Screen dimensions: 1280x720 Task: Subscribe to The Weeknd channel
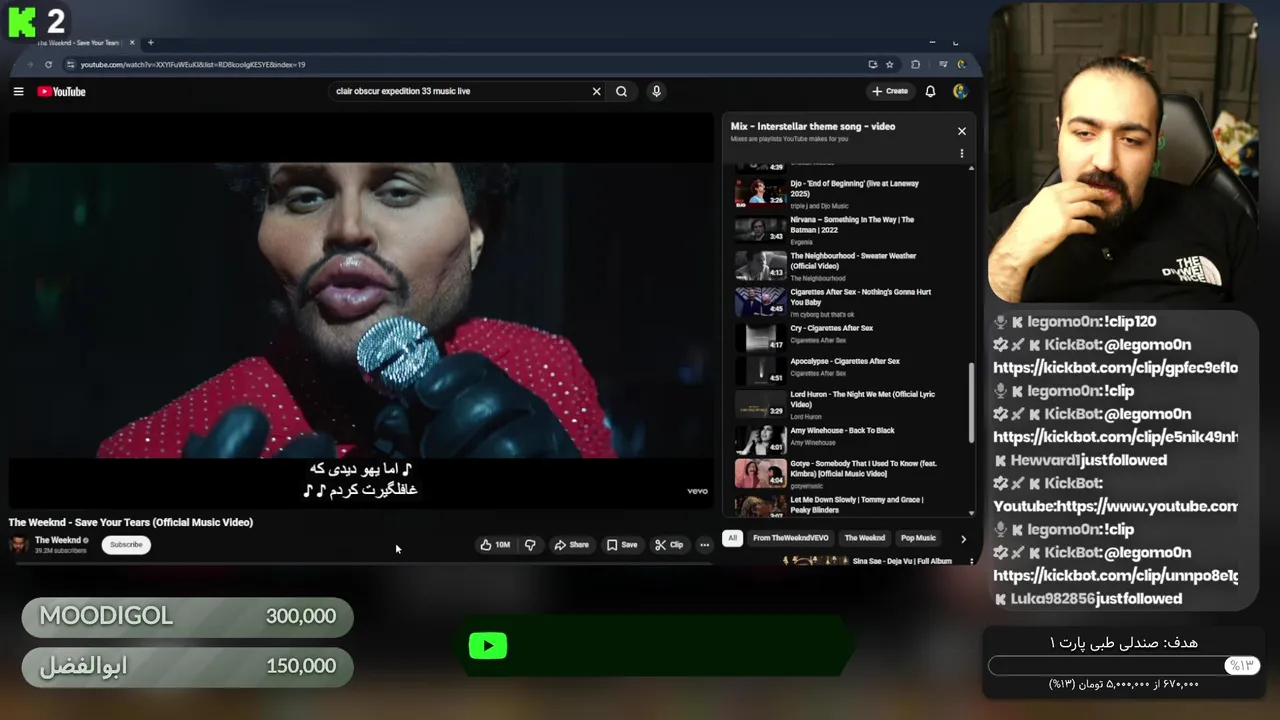(x=126, y=545)
